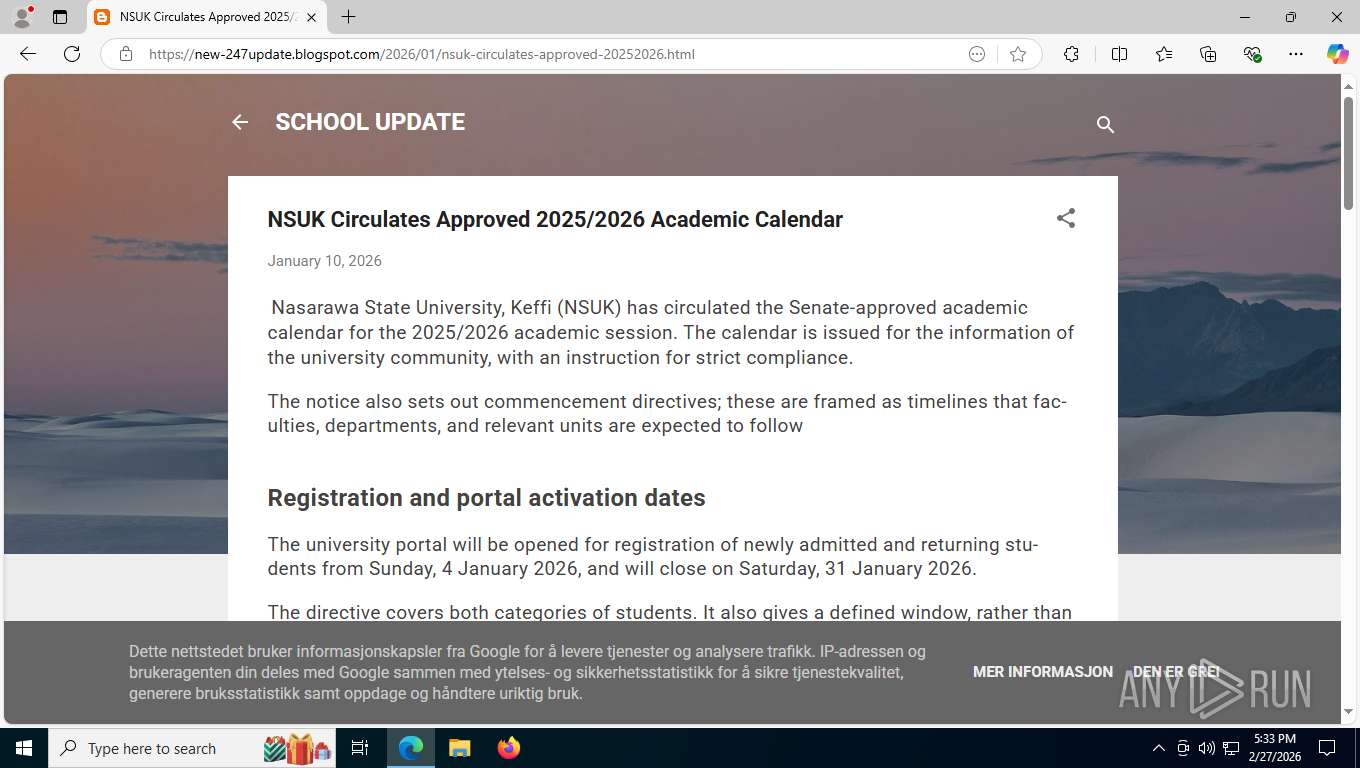Screen dimensions: 1360x768
Task: Click the taskbar search box
Action: 193,748
